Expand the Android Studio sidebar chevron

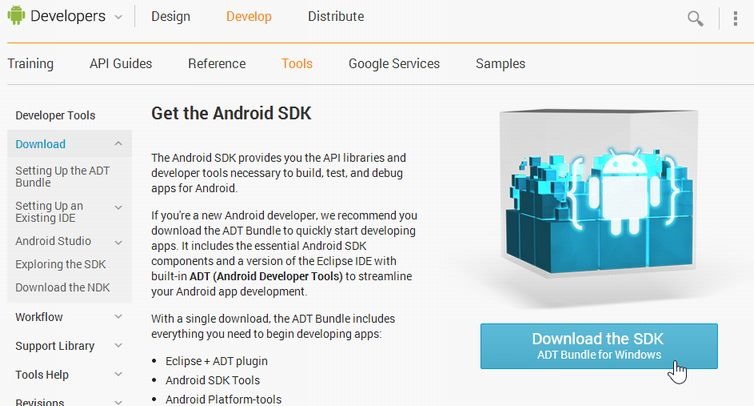pos(118,242)
